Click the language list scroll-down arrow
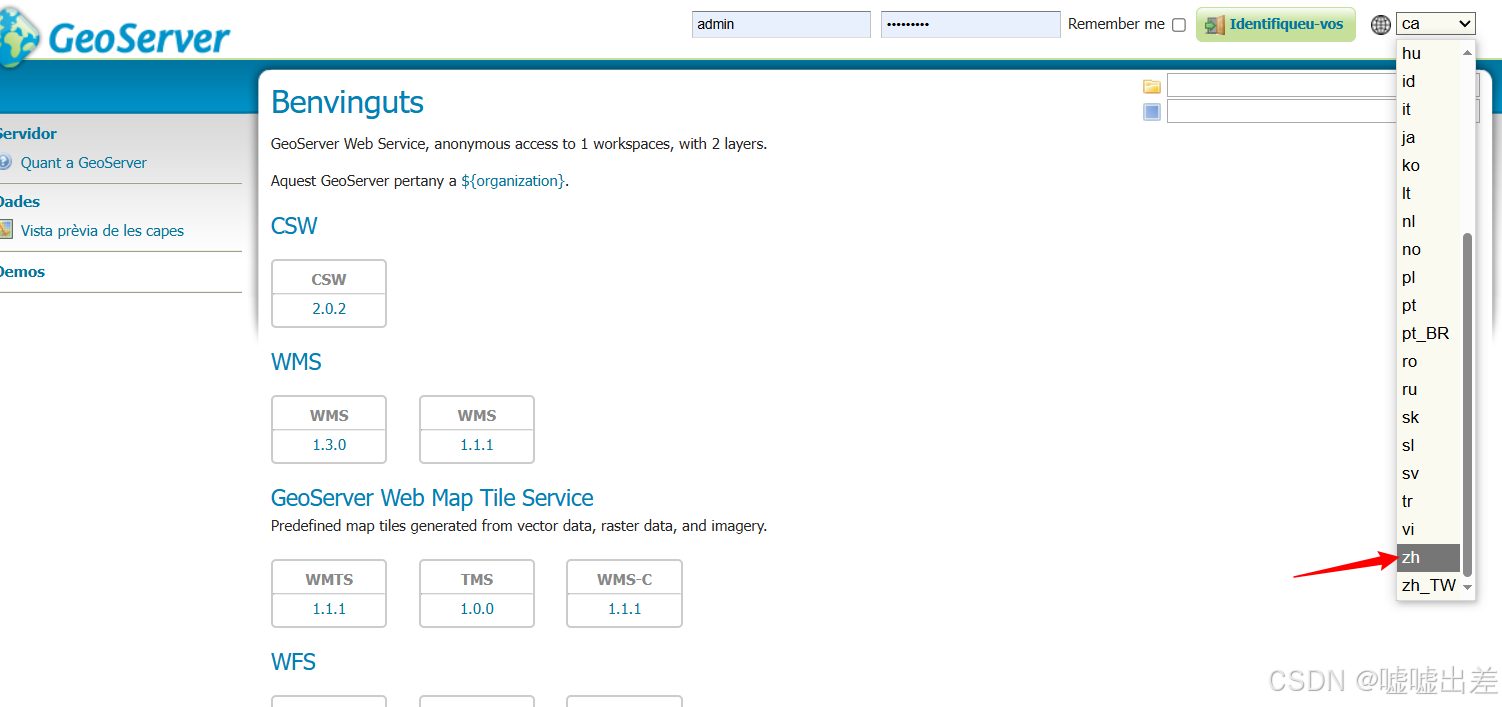 1468,588
